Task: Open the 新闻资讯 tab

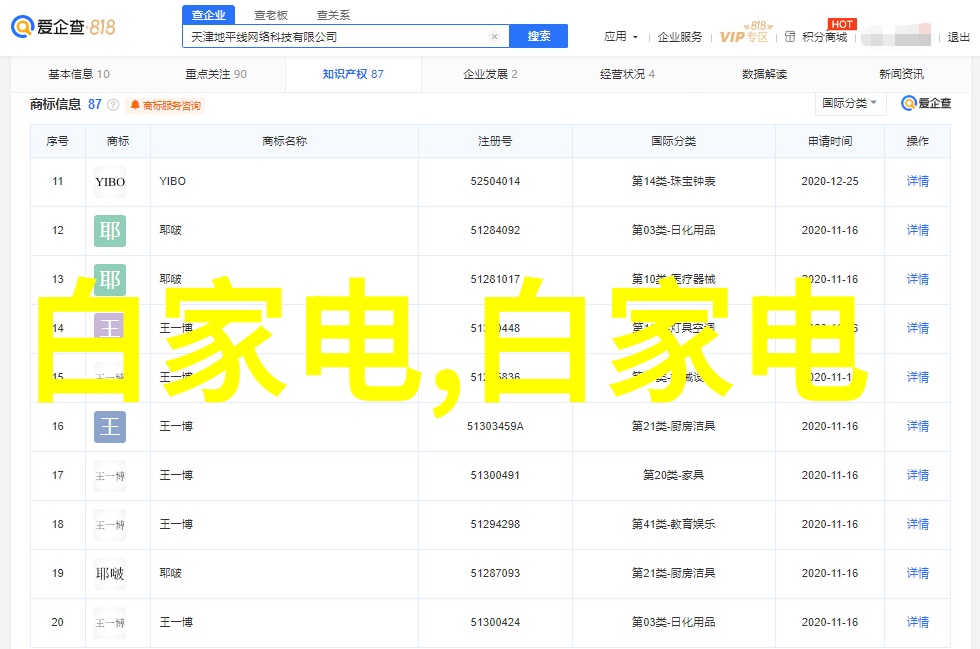Action: click(901, 74)
